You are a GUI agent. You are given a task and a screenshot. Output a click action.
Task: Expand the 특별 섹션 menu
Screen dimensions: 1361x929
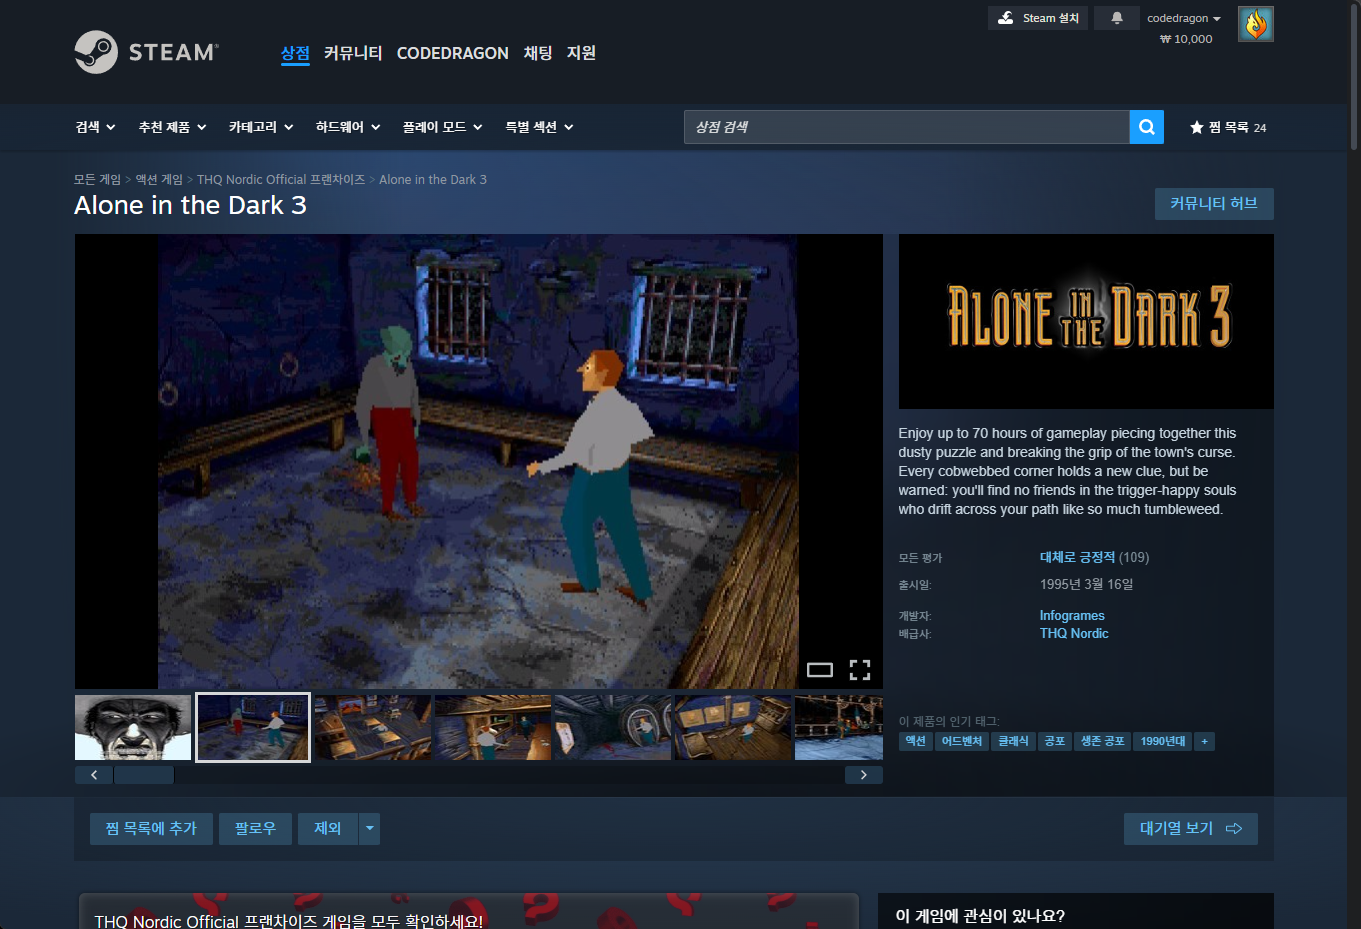tap(540, 127)
